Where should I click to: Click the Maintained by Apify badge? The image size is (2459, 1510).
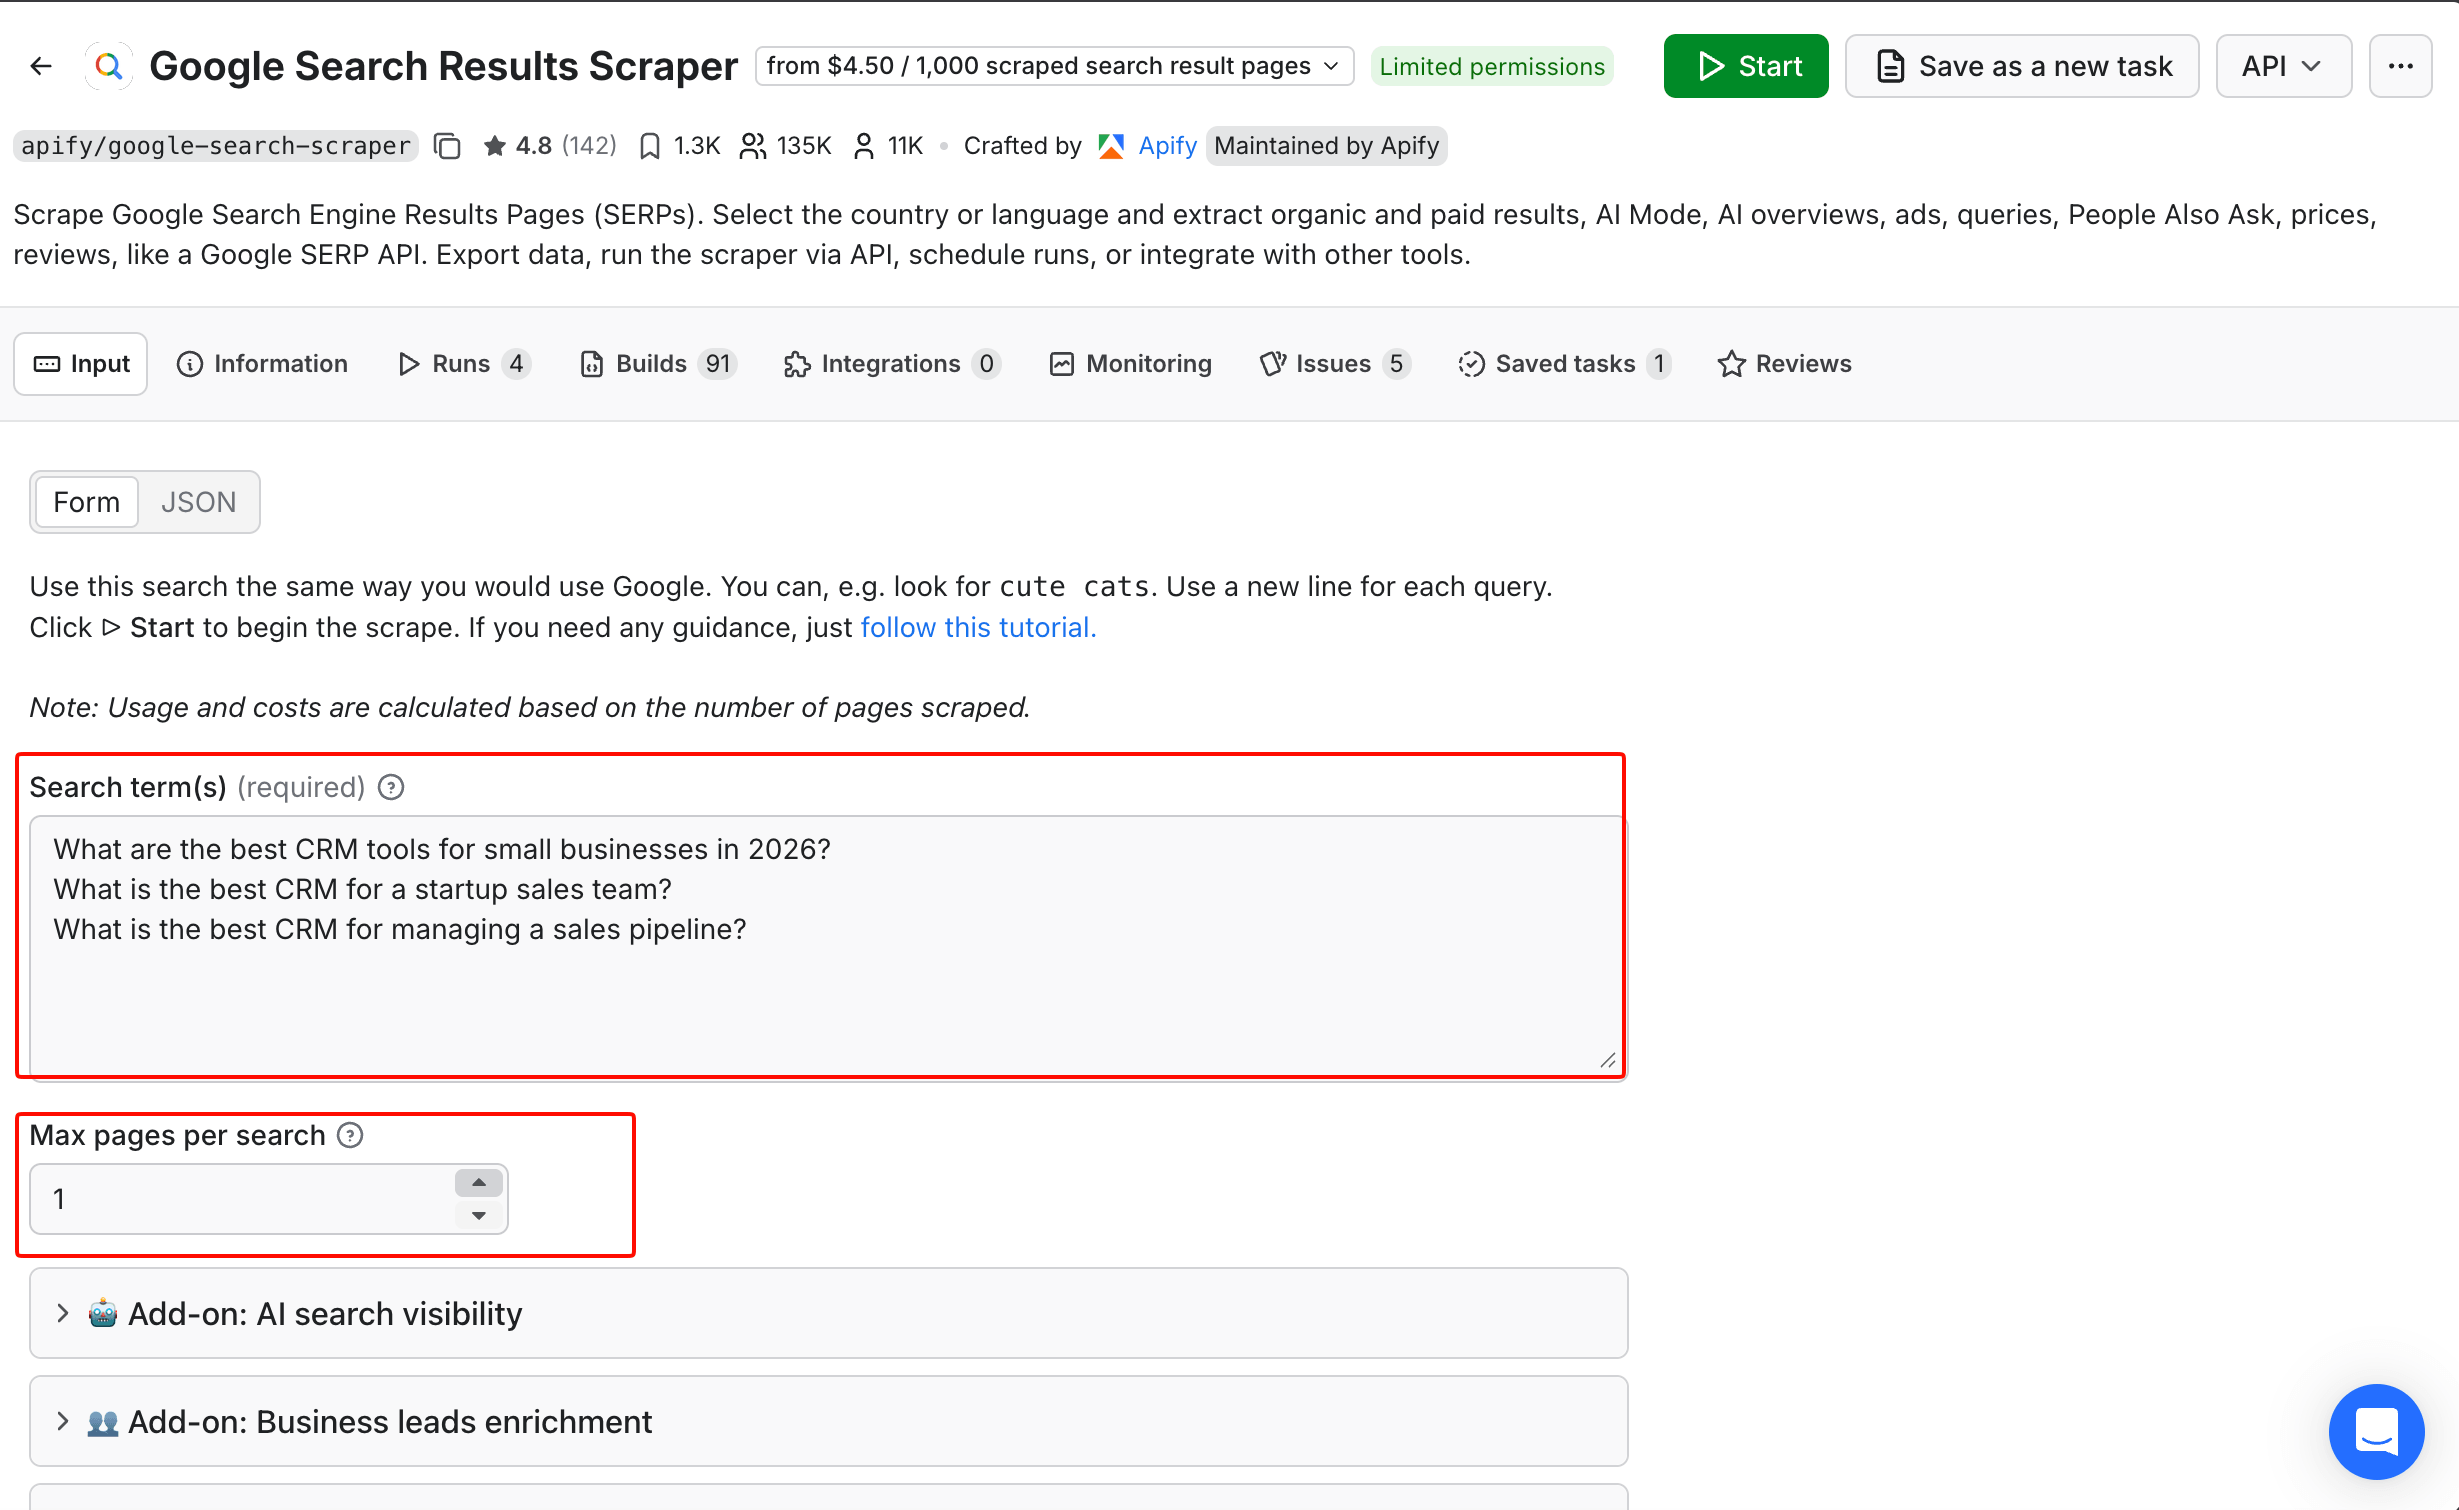tap(1326, 146)
